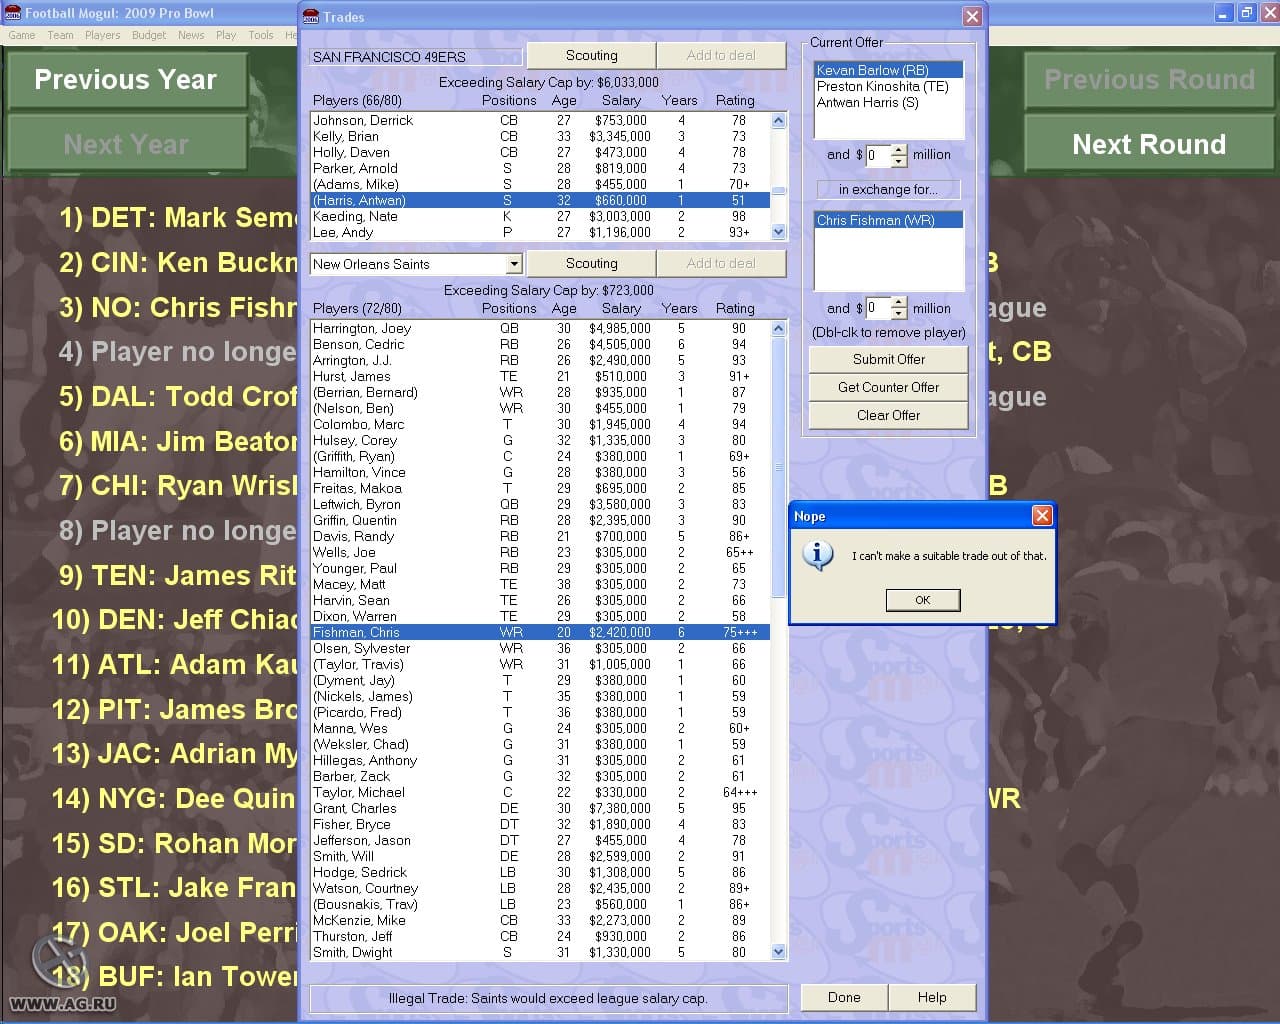1280x1024 pixels.
Task: Click Add to deal for Saints list
Action: tap(721, 264)
